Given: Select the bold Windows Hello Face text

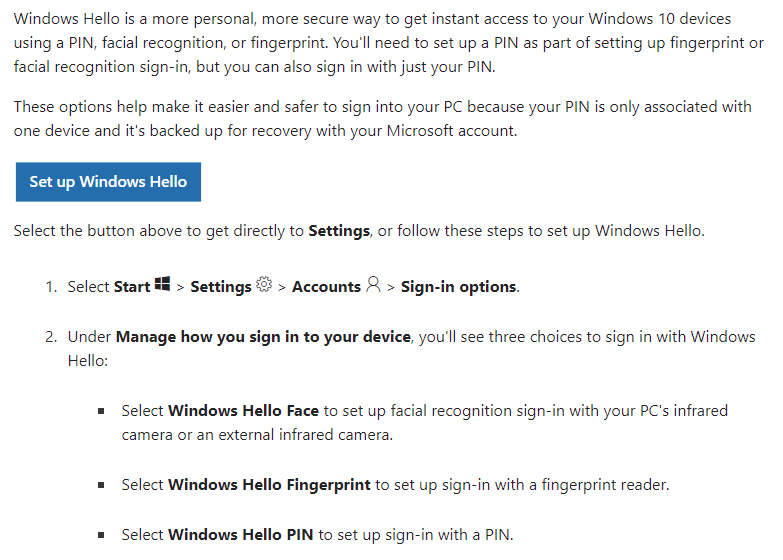Looking at the screenshot, I should point(243,411).
